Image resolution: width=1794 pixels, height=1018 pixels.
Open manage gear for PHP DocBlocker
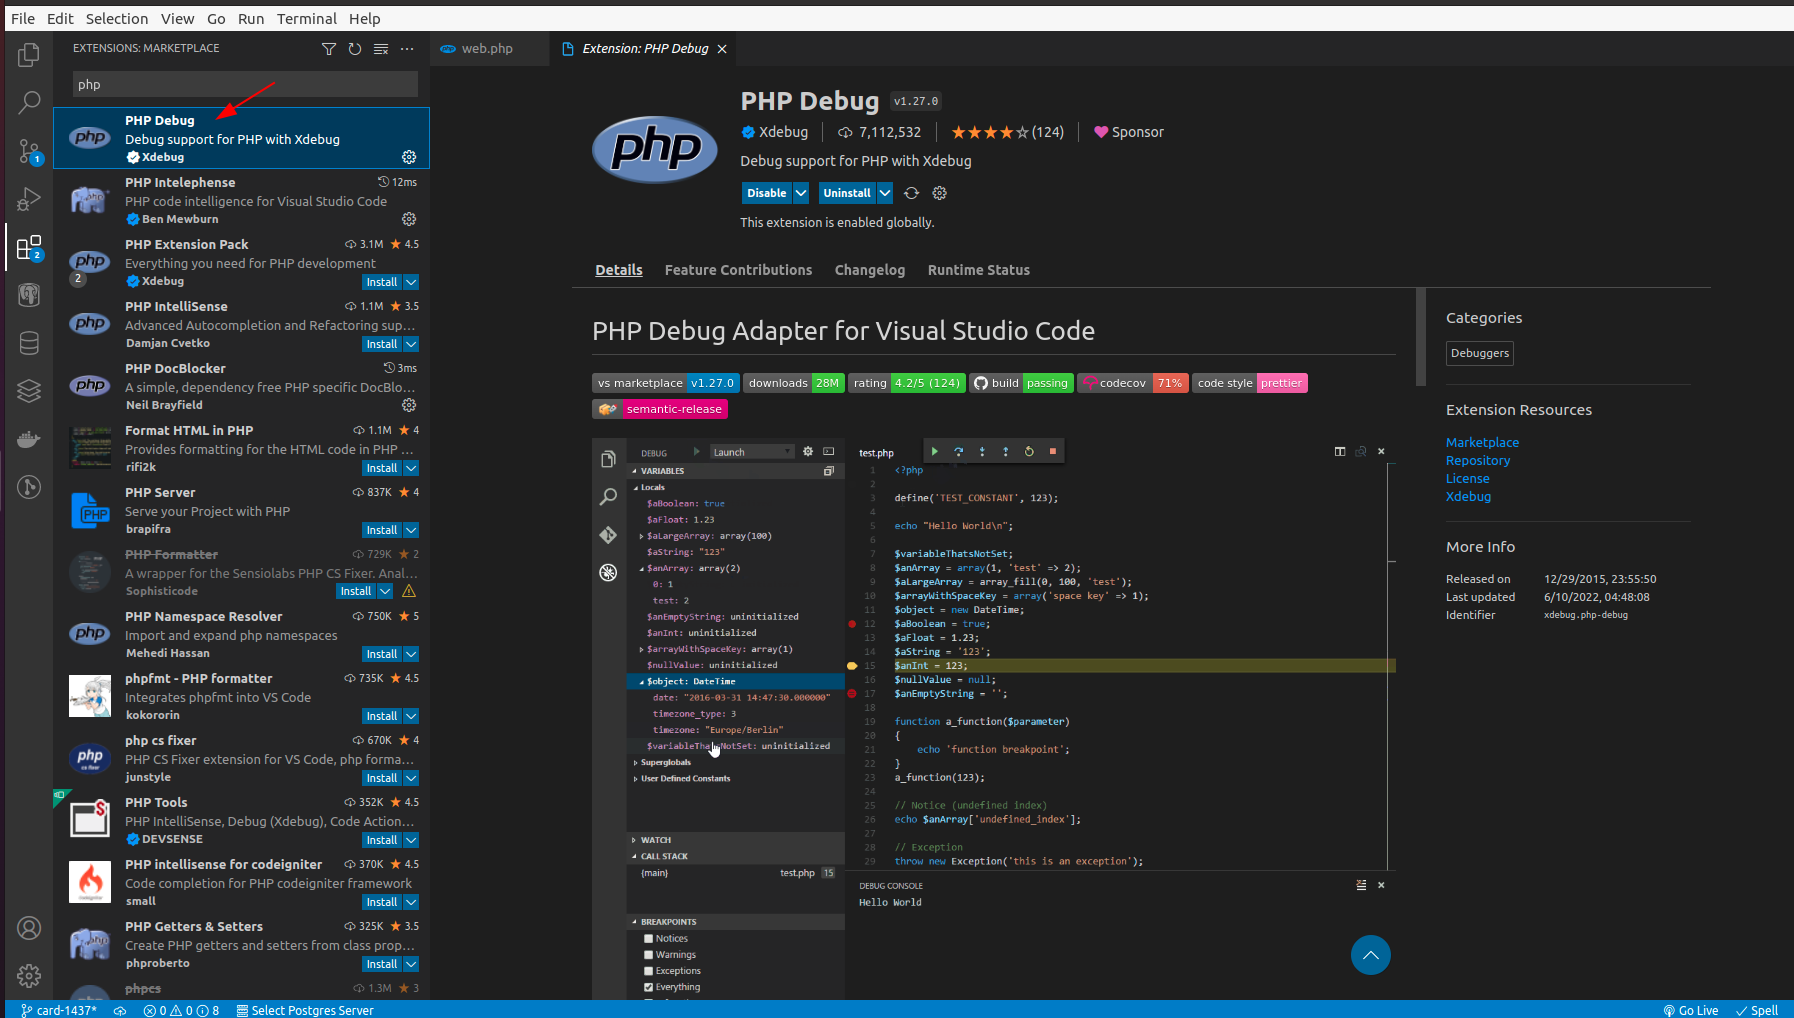409,405
